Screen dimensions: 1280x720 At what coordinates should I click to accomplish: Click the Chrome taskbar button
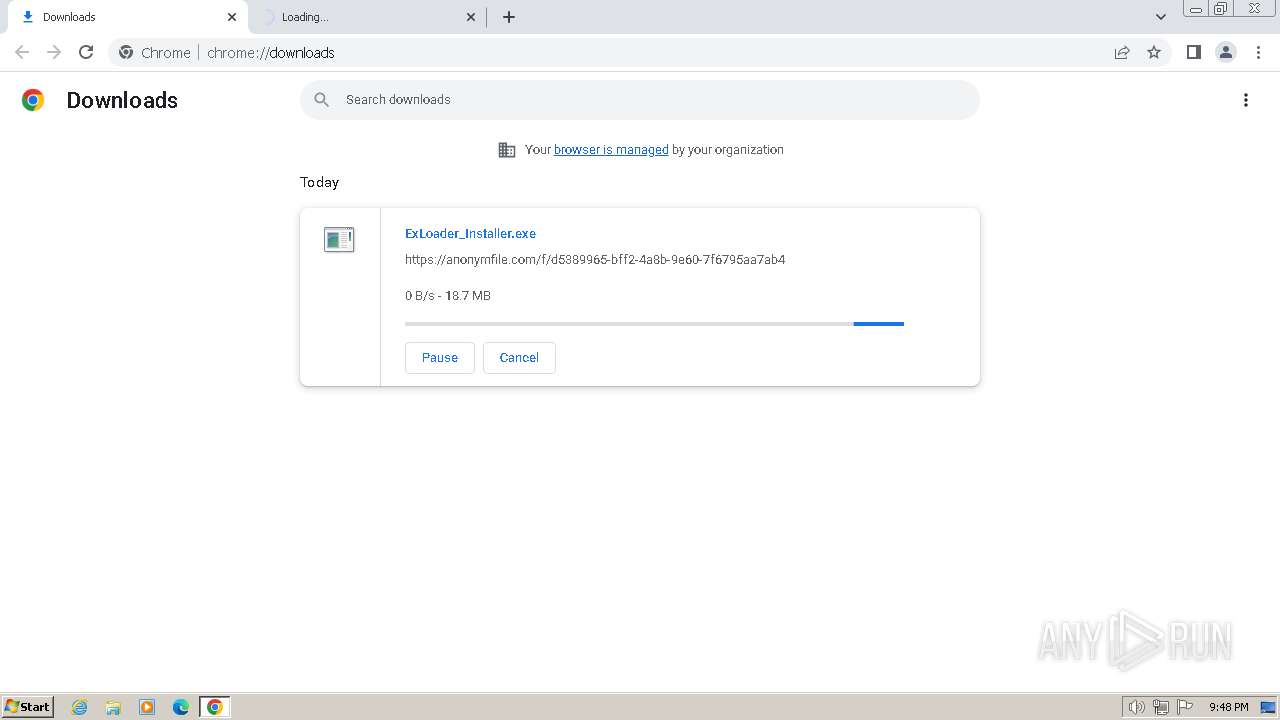(214, 707)
